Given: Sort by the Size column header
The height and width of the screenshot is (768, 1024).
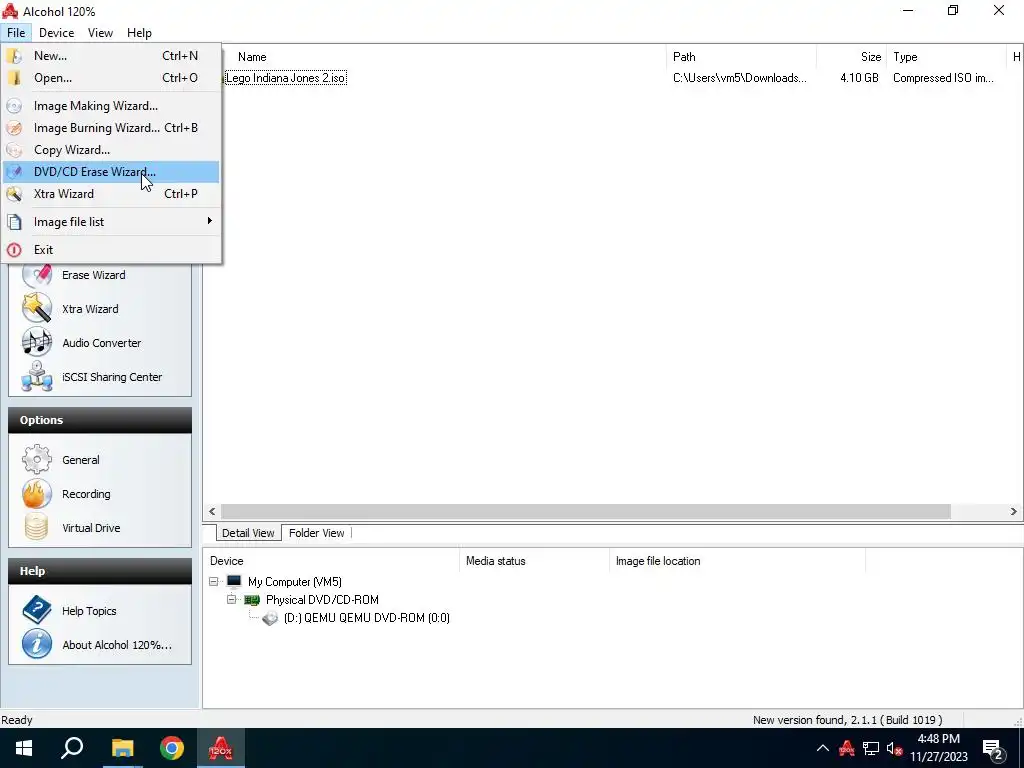Looking at the screenshot, I should pyautogui.click(x=871, y=57).
